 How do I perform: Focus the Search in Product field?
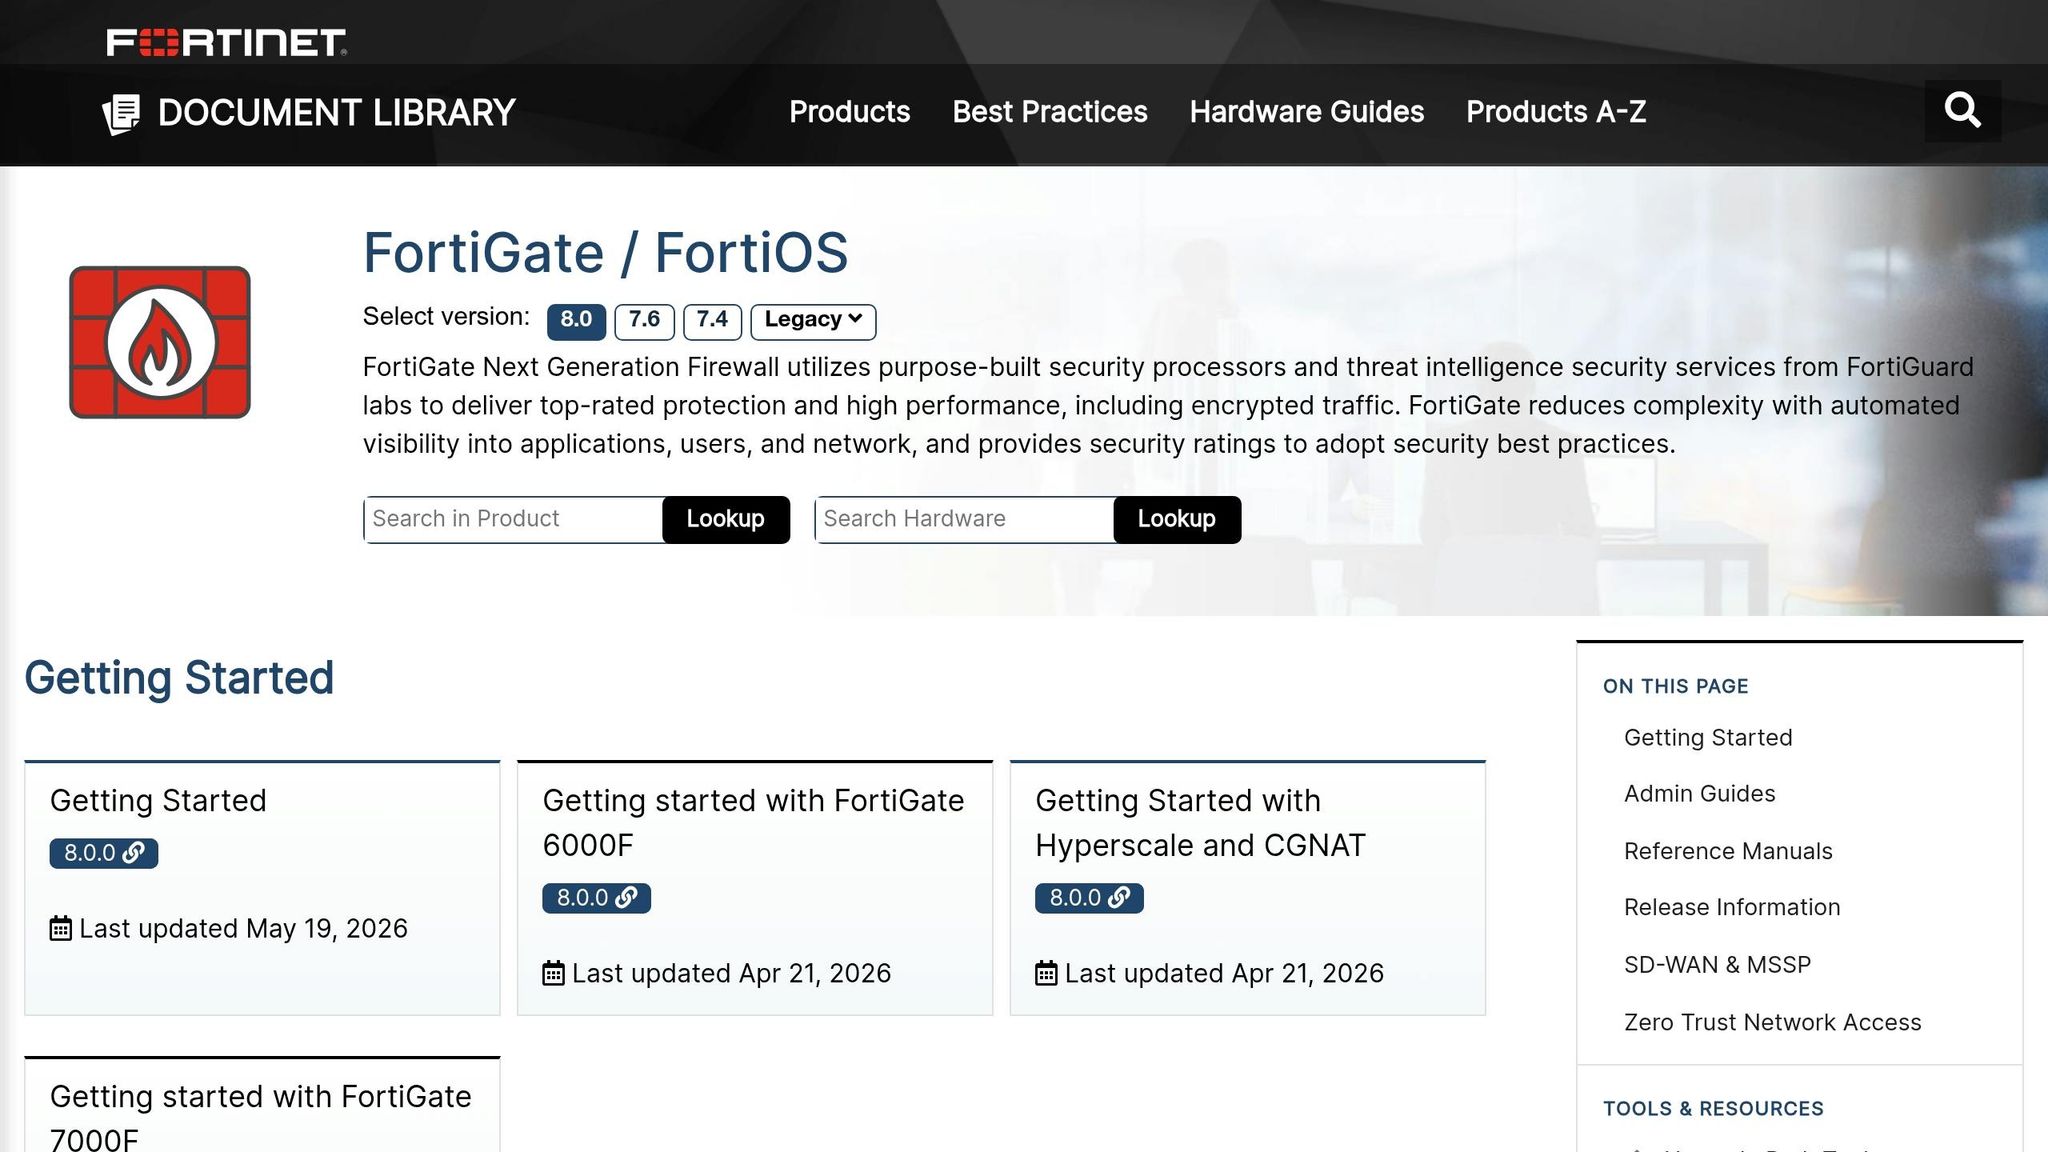[x=513, y=519]
